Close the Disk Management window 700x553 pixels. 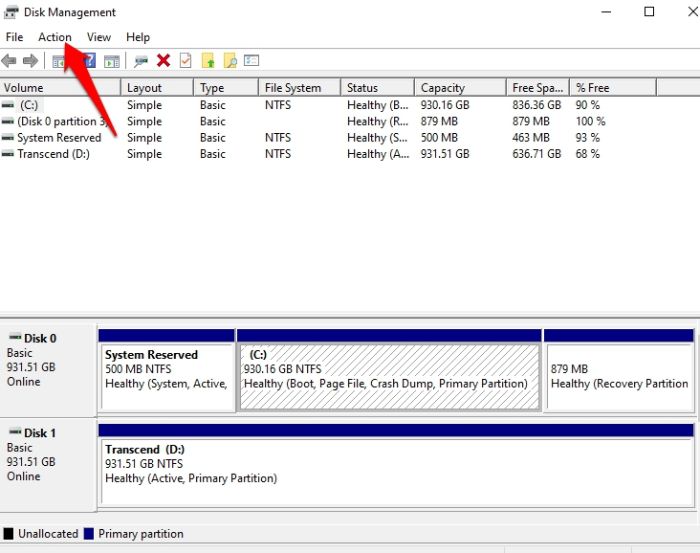[692, 12]
